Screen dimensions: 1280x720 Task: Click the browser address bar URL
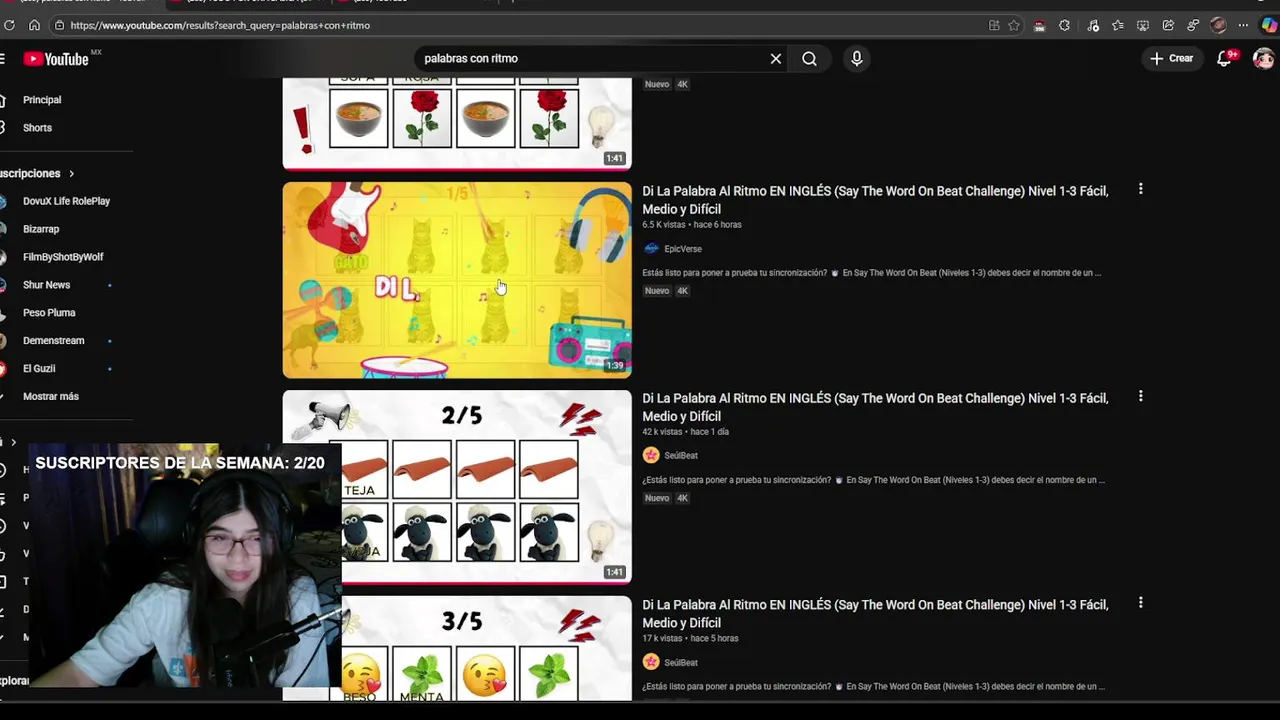(x=220, y=25)
